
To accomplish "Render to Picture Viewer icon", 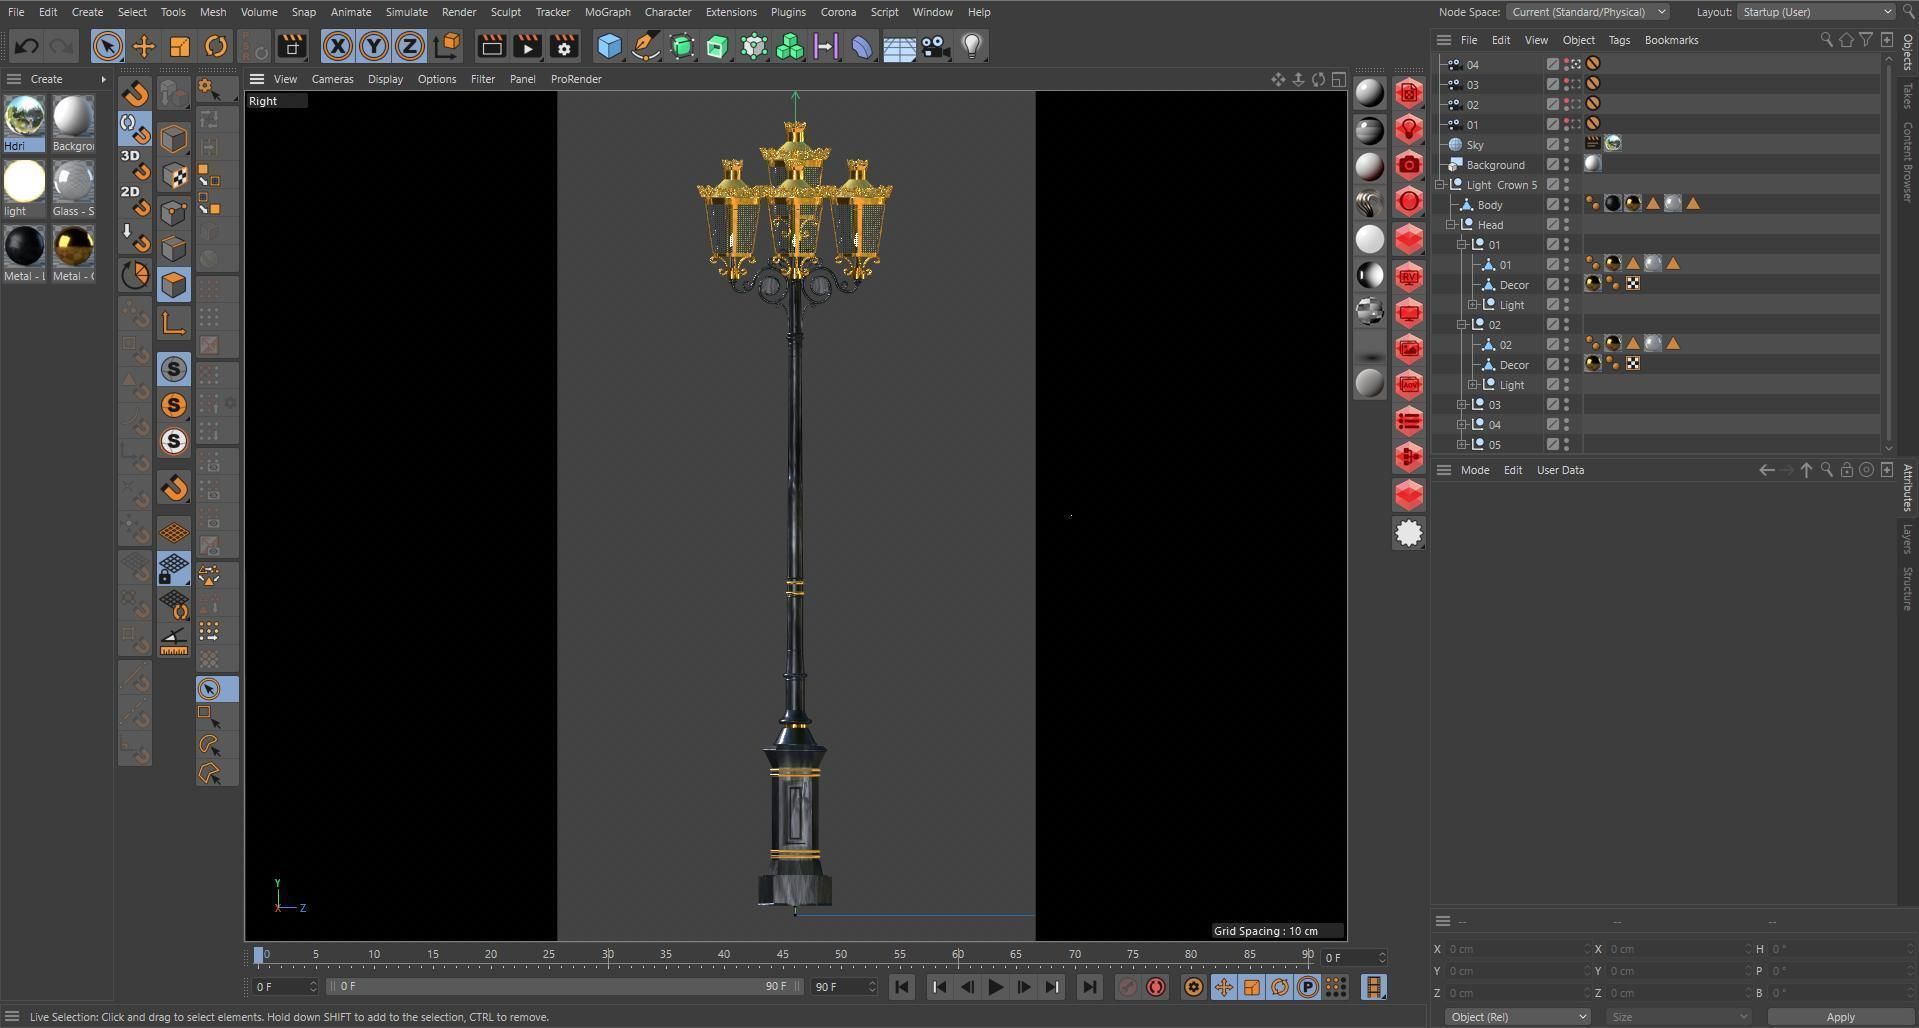I will [528, 46].
